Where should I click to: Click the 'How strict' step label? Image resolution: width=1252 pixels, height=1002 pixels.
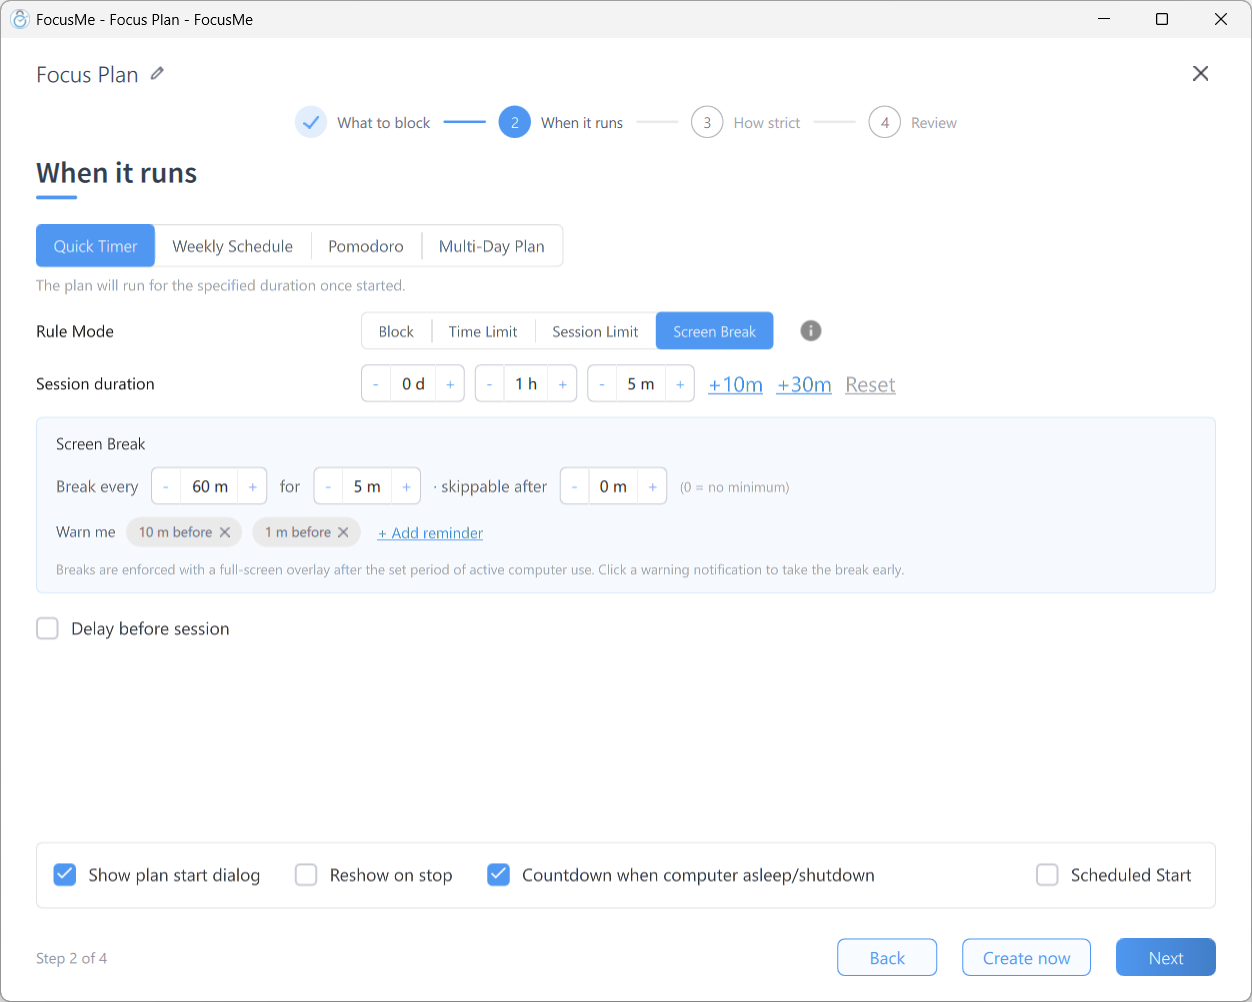(x=767, y=123)
